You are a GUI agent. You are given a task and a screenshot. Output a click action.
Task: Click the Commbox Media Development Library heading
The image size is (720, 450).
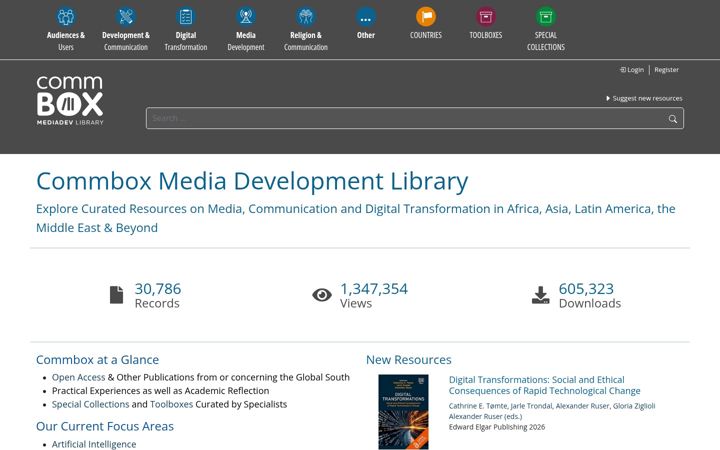click(252, 181)
